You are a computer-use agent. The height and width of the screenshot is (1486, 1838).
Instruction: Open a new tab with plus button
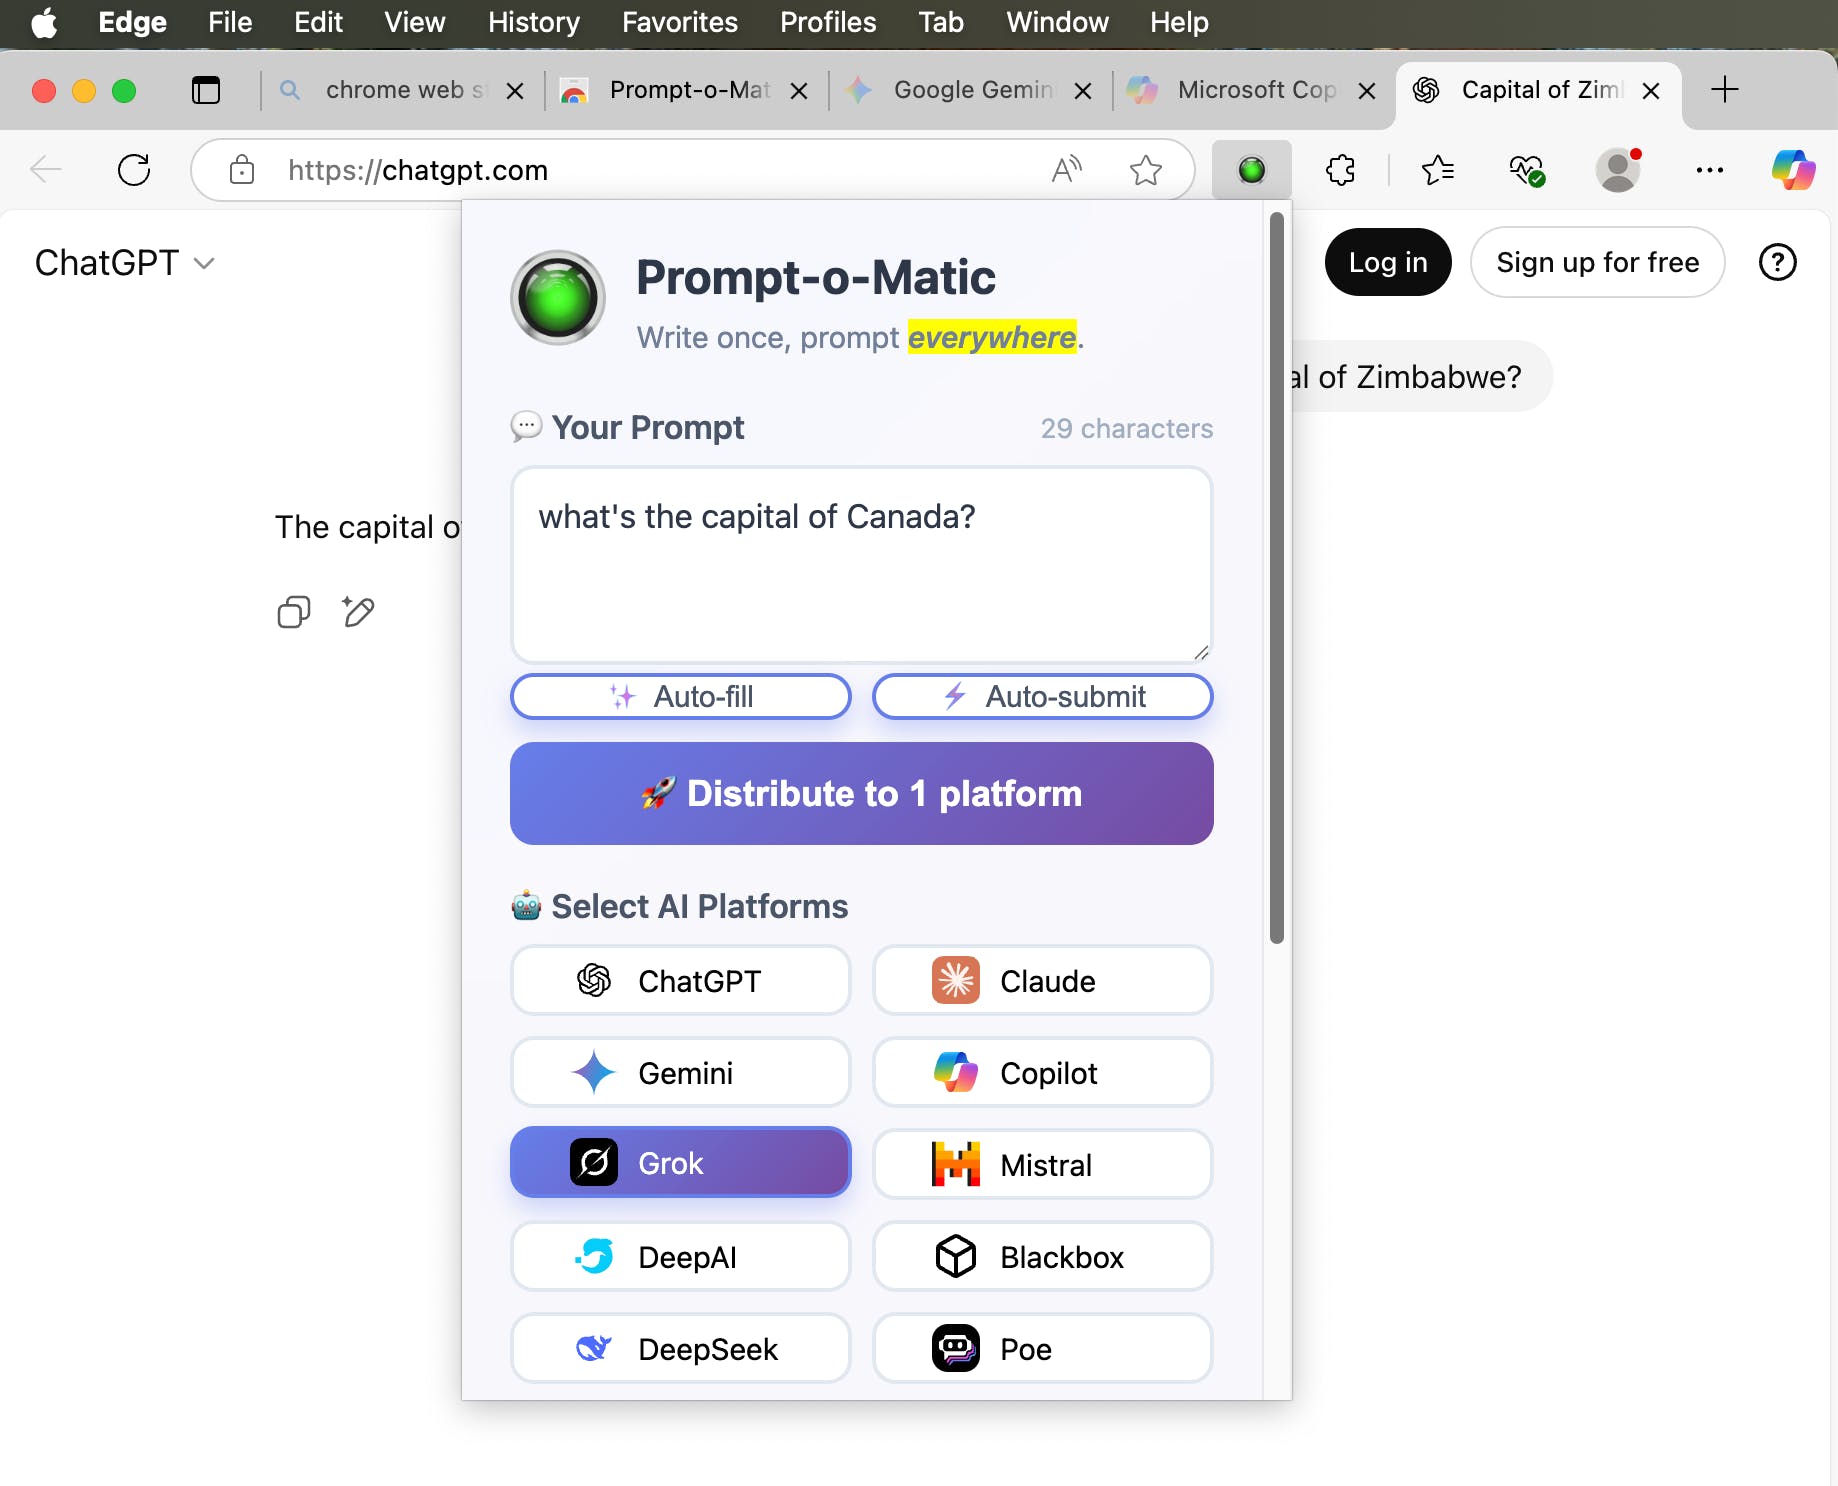(x=1724, y=90)
